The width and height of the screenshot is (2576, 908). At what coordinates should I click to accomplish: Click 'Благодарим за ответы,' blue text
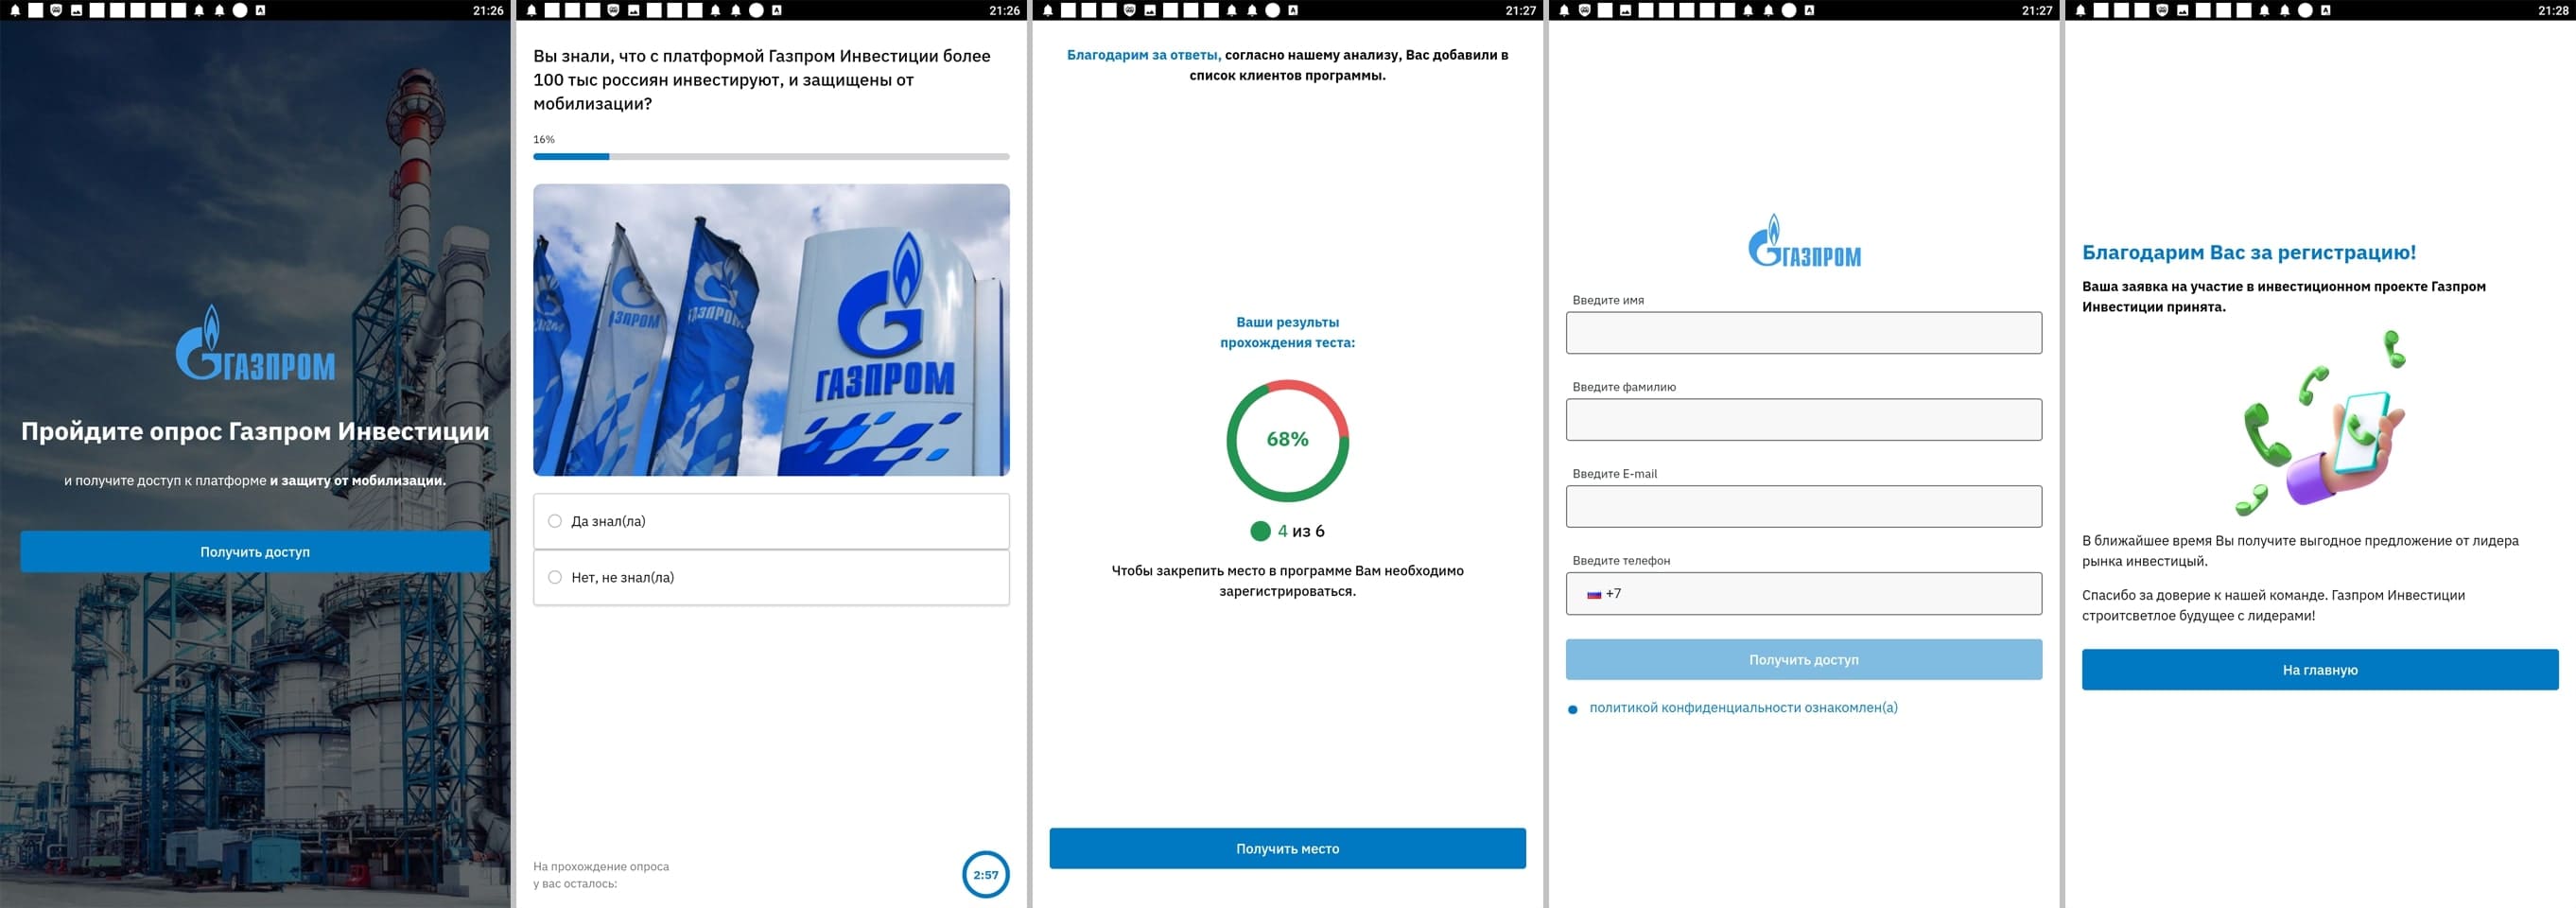1143,55
